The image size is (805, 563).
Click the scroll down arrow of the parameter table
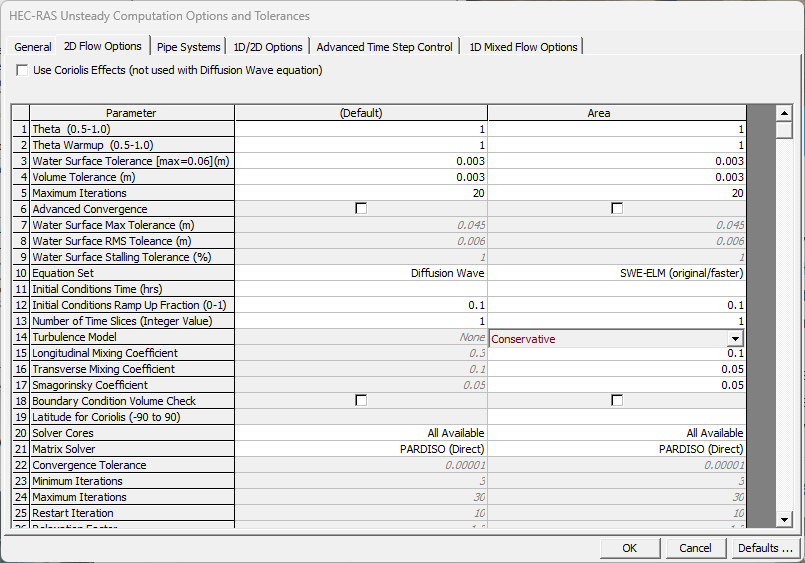tap(784, 519)
